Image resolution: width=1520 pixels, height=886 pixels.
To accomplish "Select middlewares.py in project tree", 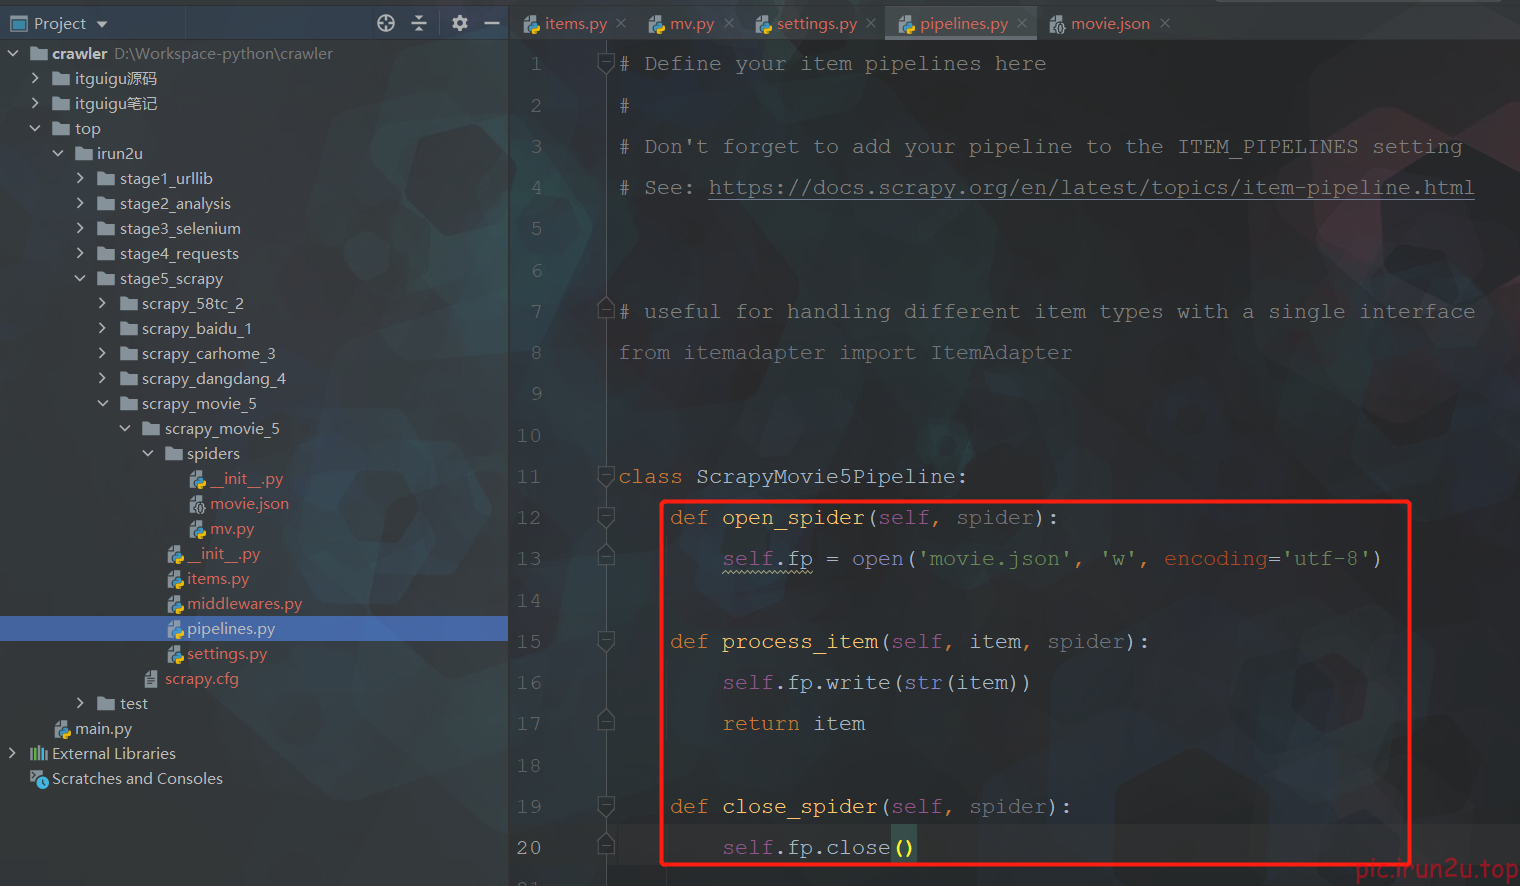I will click(x=244, y=603).
